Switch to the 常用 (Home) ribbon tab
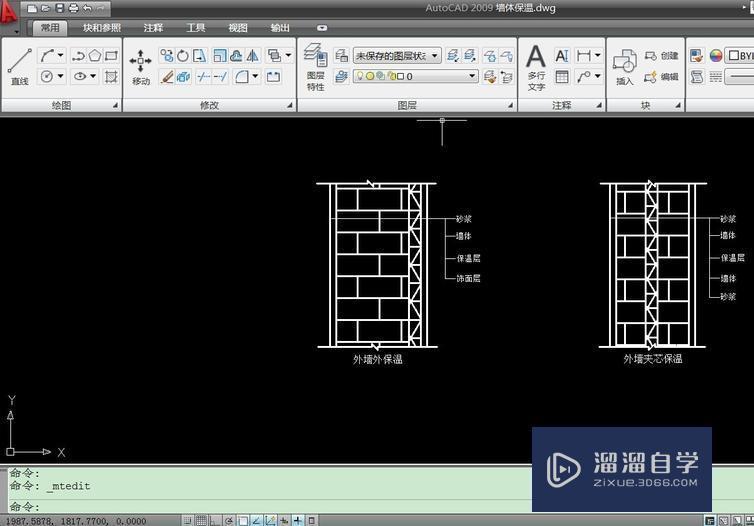Image resolution: width=754 pixels, height=526 pixels. (x=50, y=28)
